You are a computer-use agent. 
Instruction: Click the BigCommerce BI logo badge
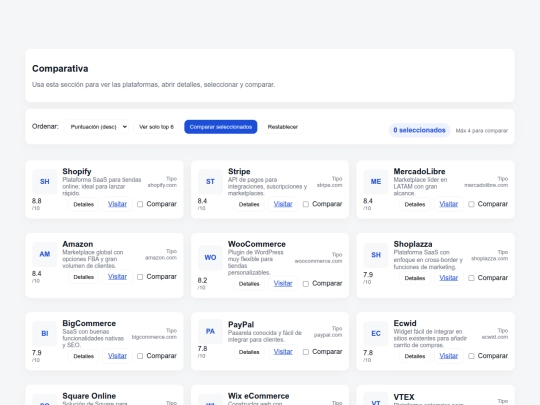click(x=44, y=333)
